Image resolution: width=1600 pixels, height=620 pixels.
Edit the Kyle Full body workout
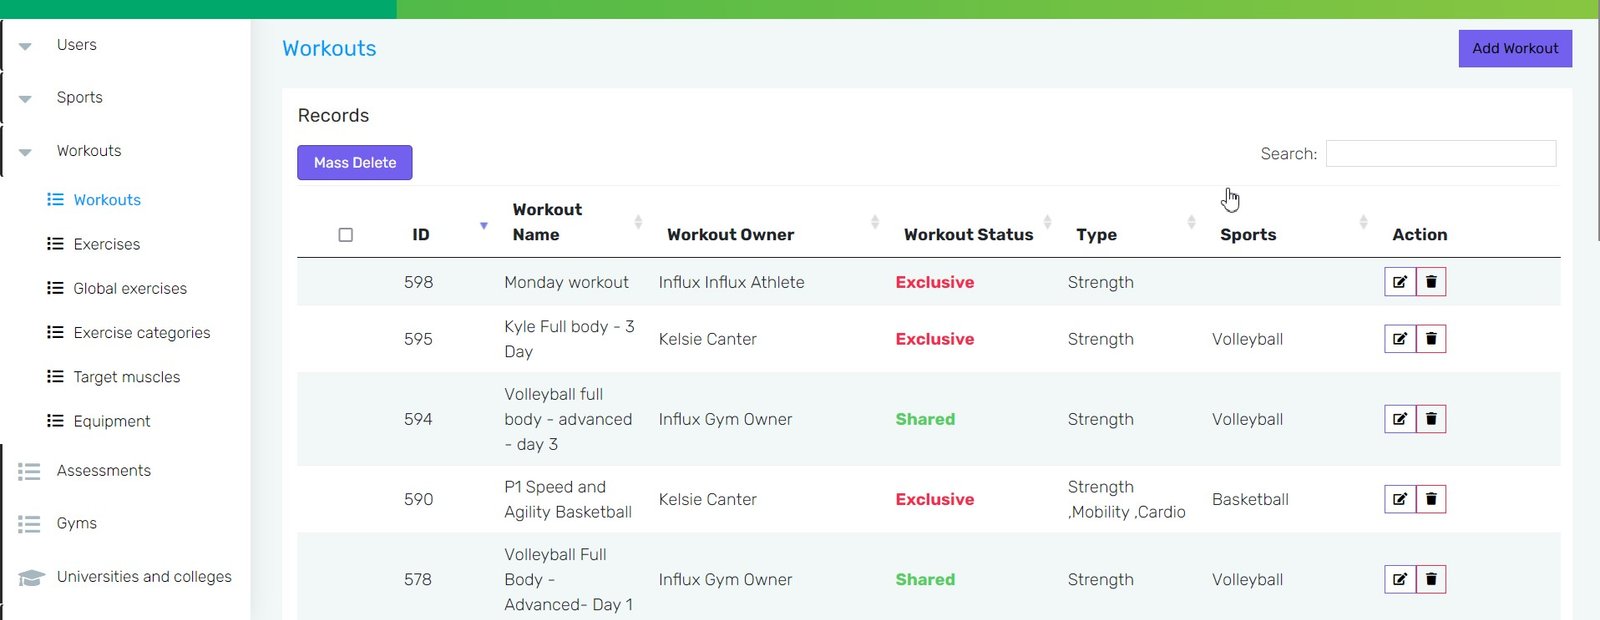1400,339
